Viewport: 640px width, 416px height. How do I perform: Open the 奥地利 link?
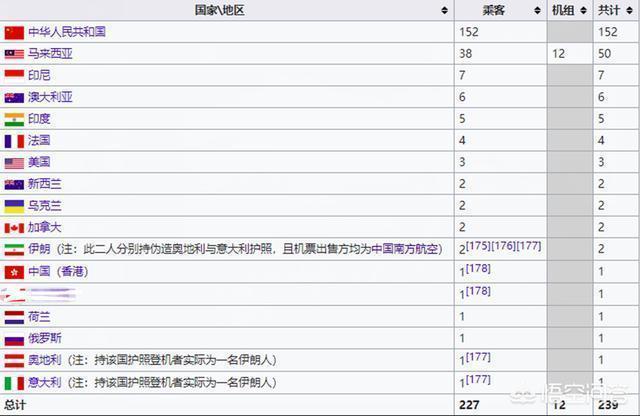(45, 360)
